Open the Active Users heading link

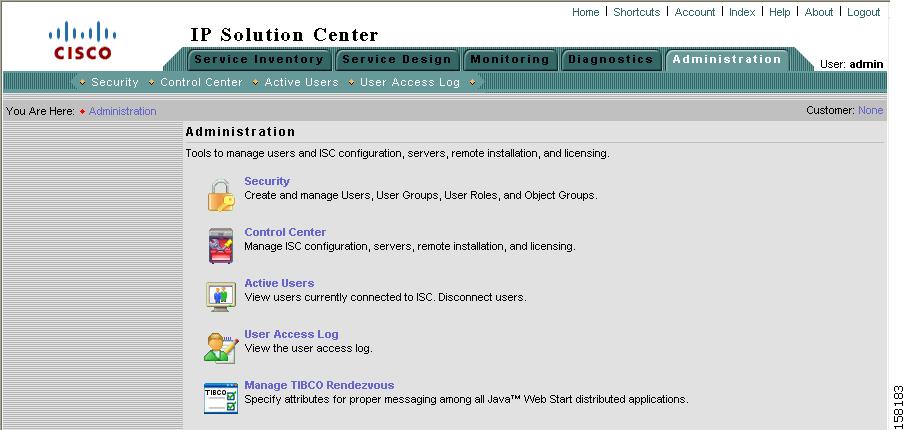pos(279,283)
